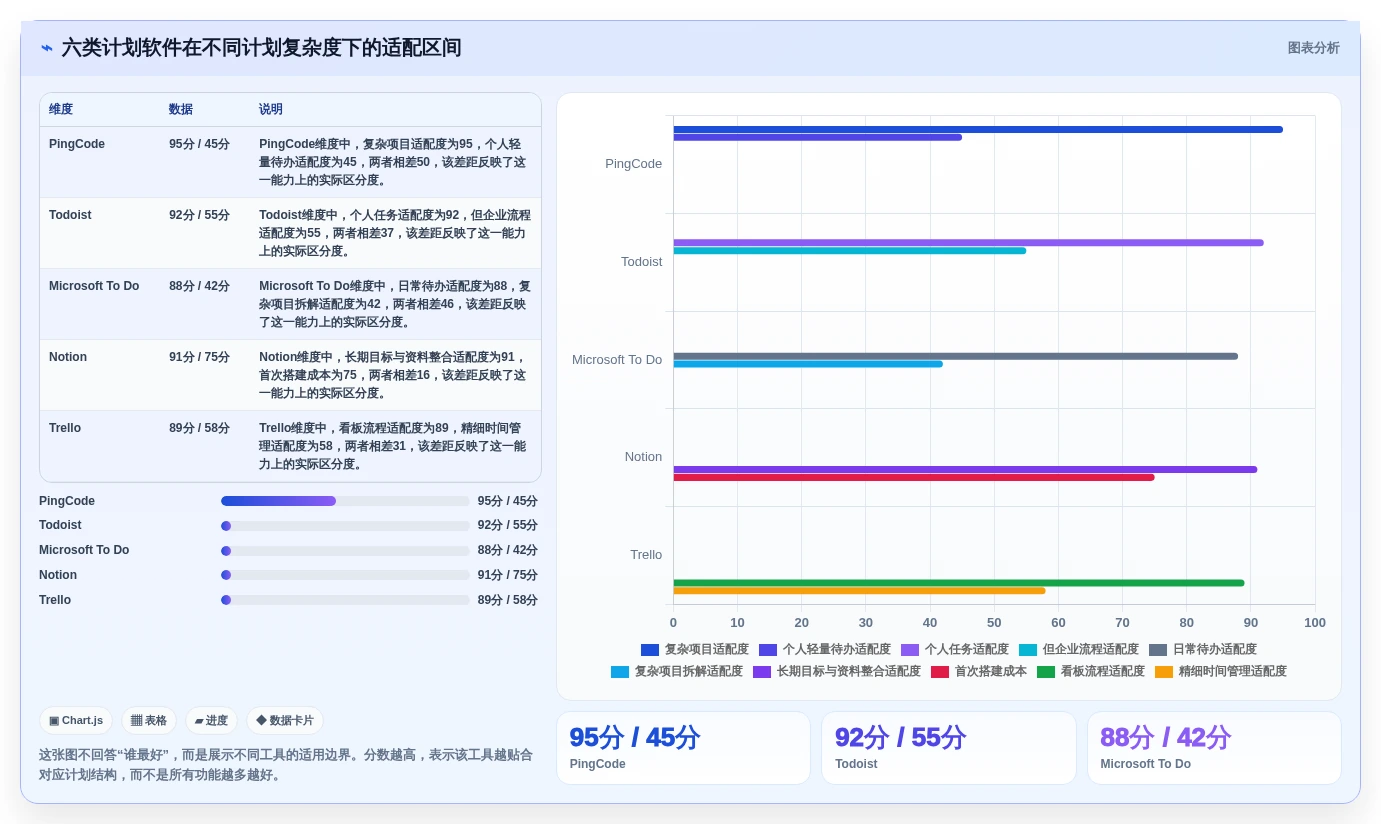Screen dimensions: 1381x824
Task: Click the footnote starting 这张图不回答
Action: pyautogui.click(x=286, y=765)
